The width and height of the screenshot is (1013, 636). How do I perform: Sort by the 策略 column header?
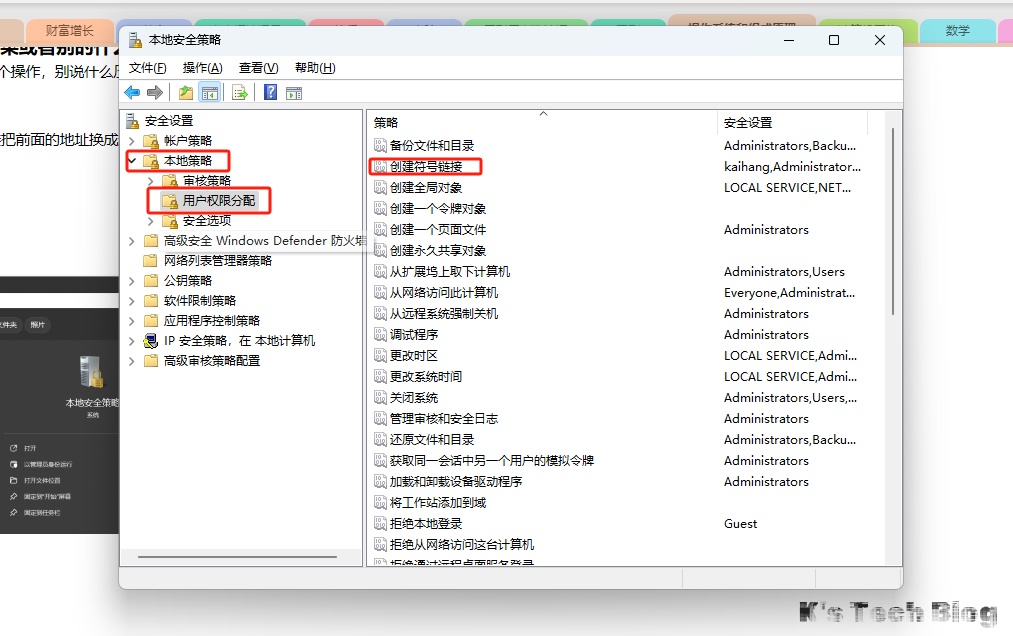click(x=540, y=122)
